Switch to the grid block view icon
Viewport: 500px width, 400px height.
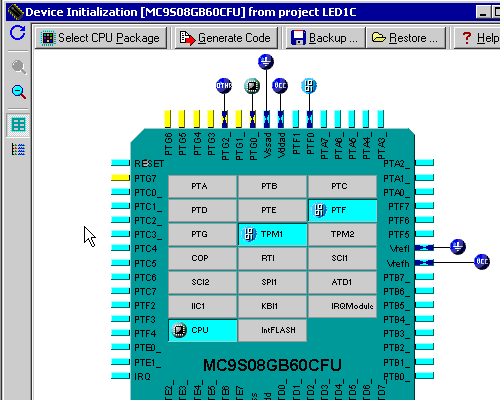(x=18, y=125)
